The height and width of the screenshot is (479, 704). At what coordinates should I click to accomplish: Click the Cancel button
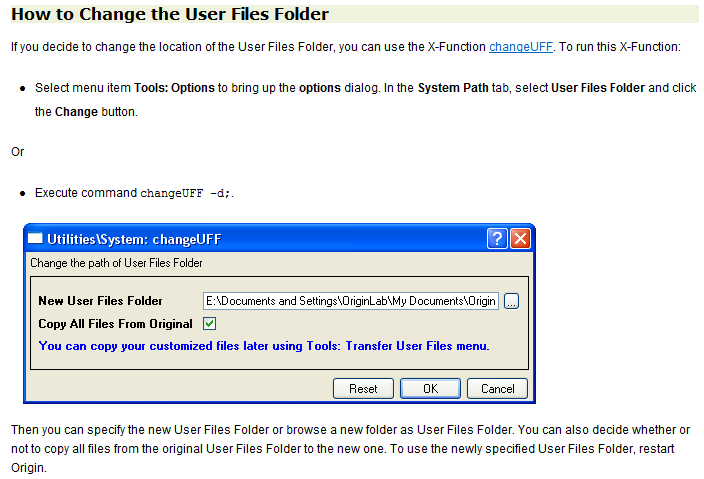pyautogui.click(x=497, y=388)
